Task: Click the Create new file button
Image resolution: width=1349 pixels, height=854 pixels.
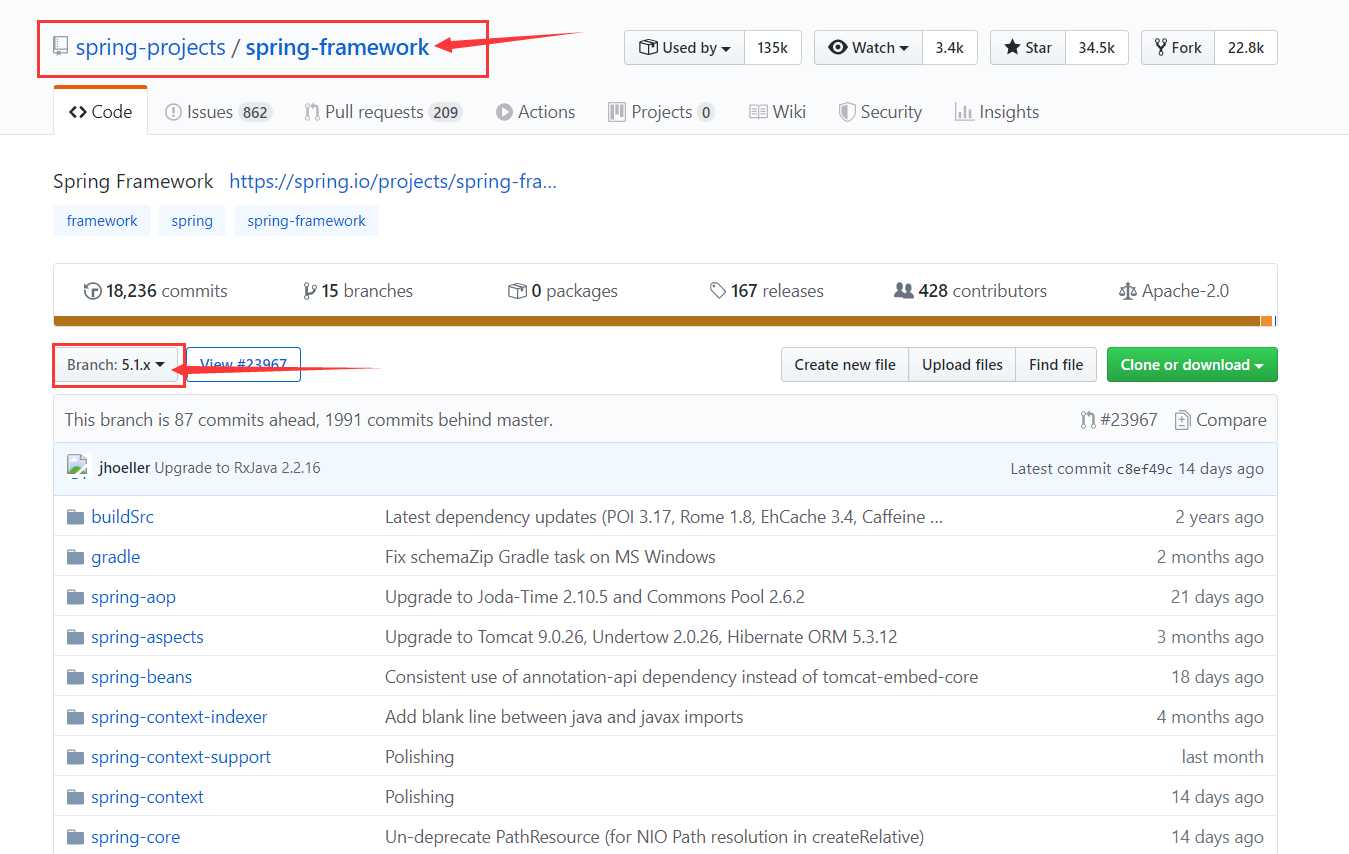Action: click(x=845, y=365)
